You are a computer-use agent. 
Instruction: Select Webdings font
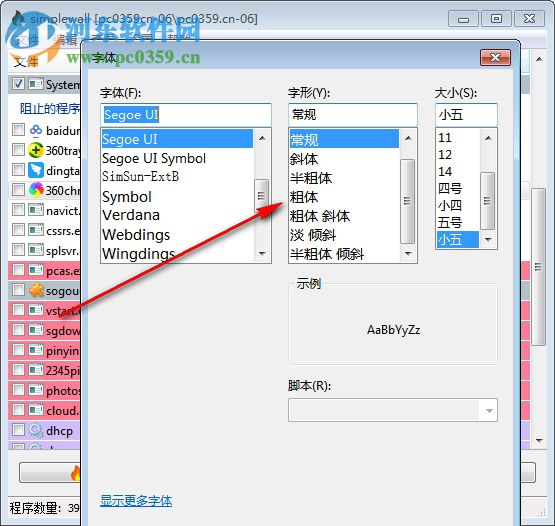point(137,235)
